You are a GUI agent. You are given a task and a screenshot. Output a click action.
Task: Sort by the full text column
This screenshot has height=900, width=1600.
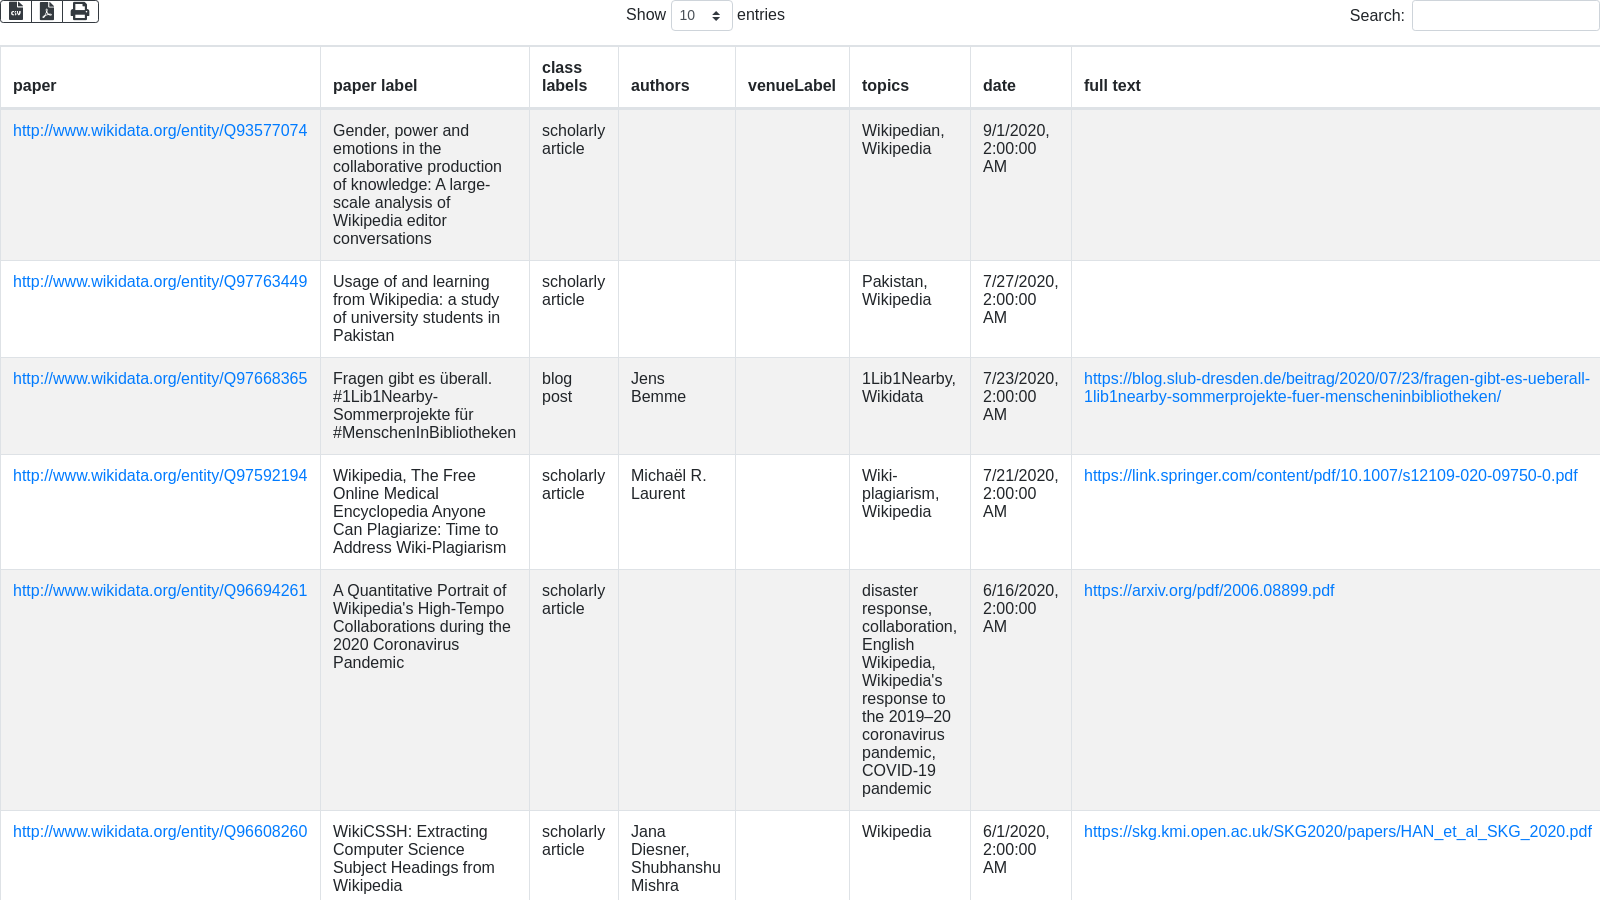coord(1112,86)
